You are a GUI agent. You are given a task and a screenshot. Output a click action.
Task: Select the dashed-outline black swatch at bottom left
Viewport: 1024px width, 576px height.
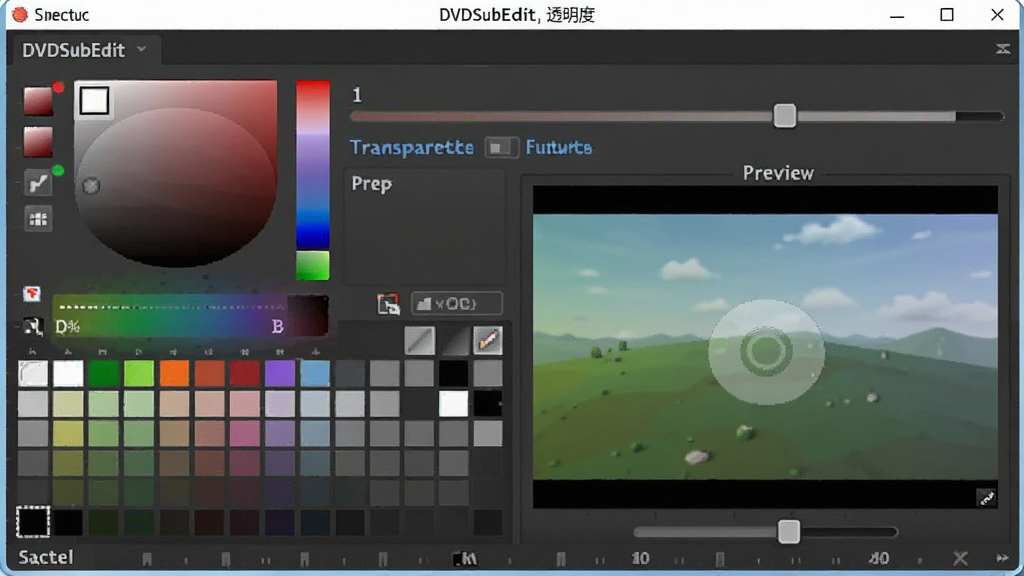click(x=33, y=521)
